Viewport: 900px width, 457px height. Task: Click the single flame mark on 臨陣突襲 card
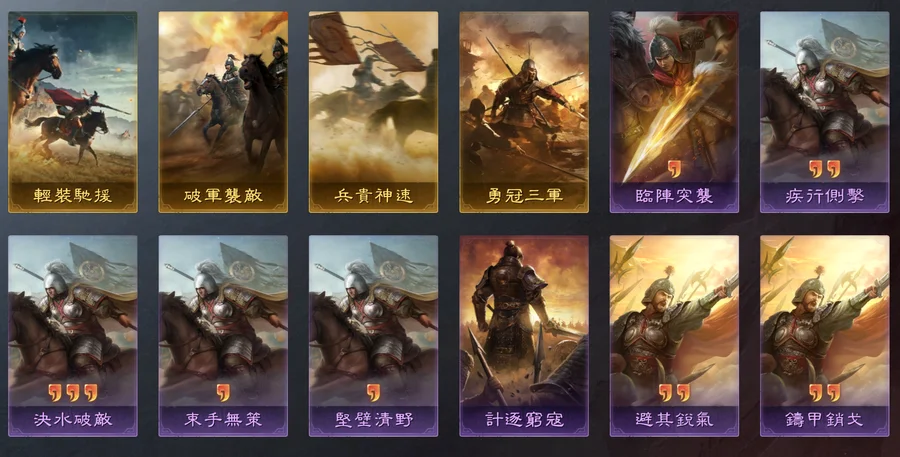pos(674,169)
